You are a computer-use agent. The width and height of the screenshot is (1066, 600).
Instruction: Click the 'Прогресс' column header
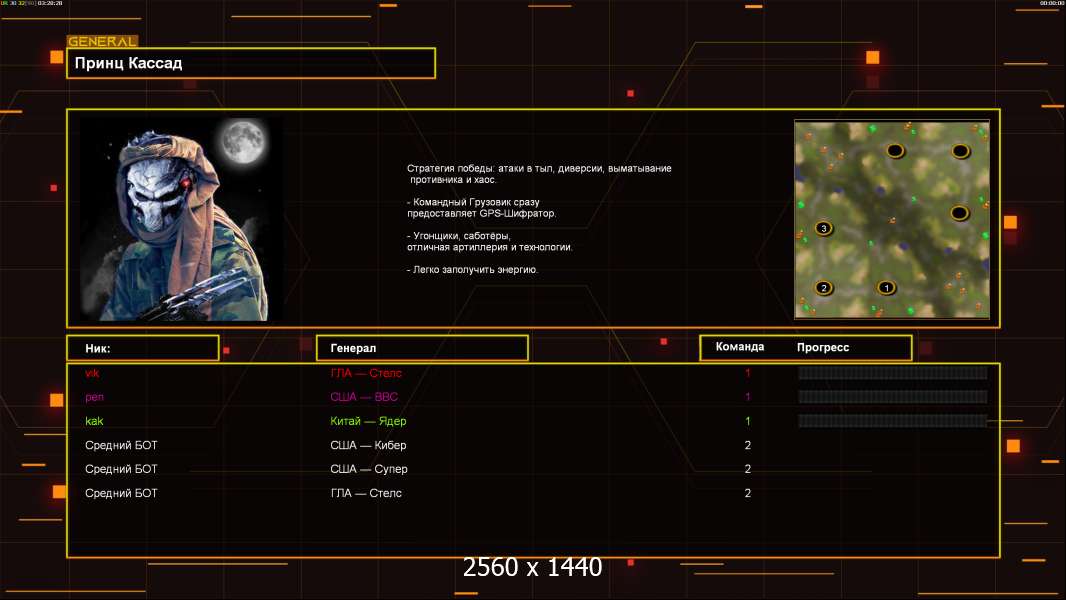point(823,347)
